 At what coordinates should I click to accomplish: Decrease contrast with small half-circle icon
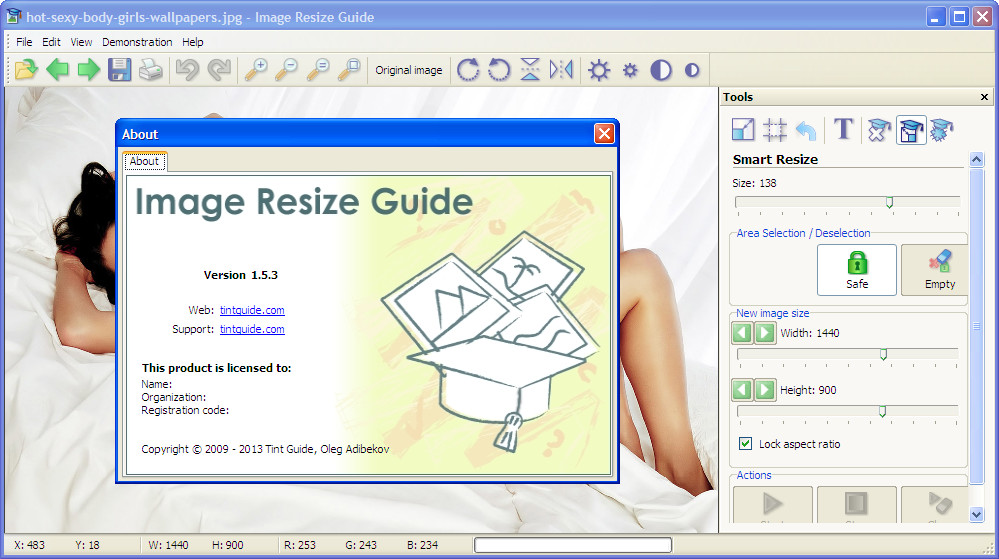click(692, 70)
